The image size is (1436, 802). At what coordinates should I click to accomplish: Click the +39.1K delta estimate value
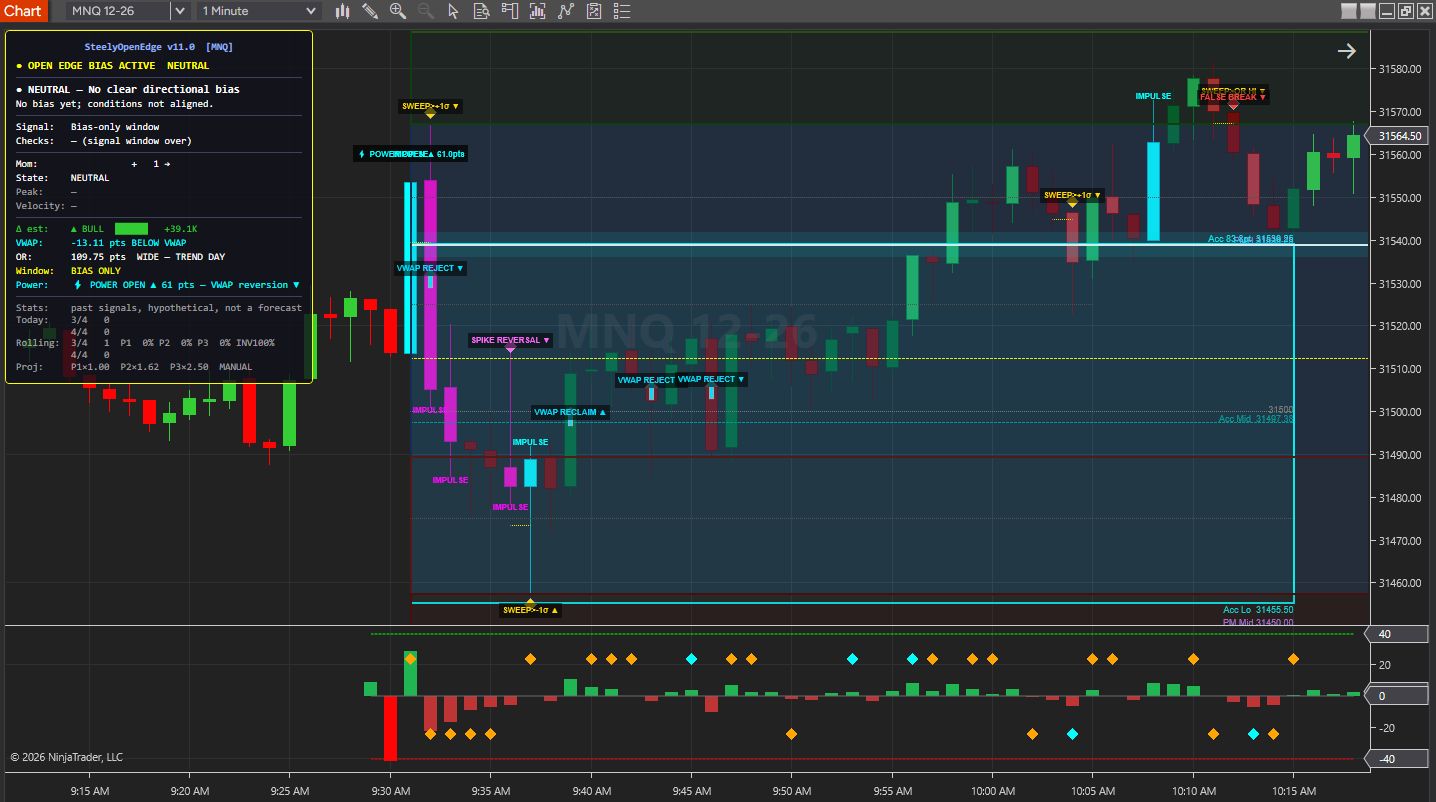(180, 229)
